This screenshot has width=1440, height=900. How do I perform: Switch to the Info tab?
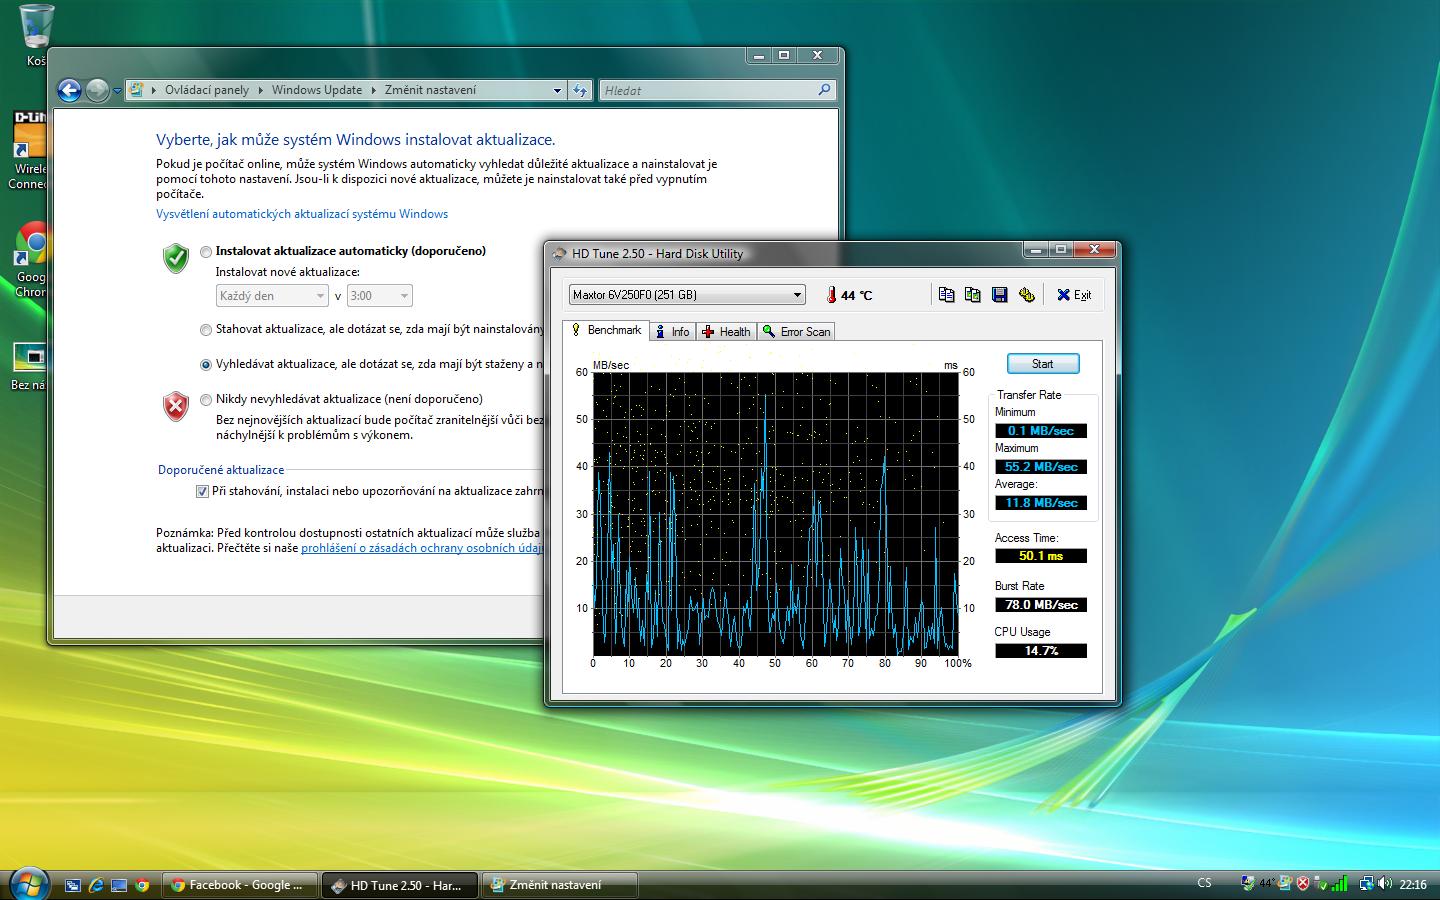pos(672,332)
